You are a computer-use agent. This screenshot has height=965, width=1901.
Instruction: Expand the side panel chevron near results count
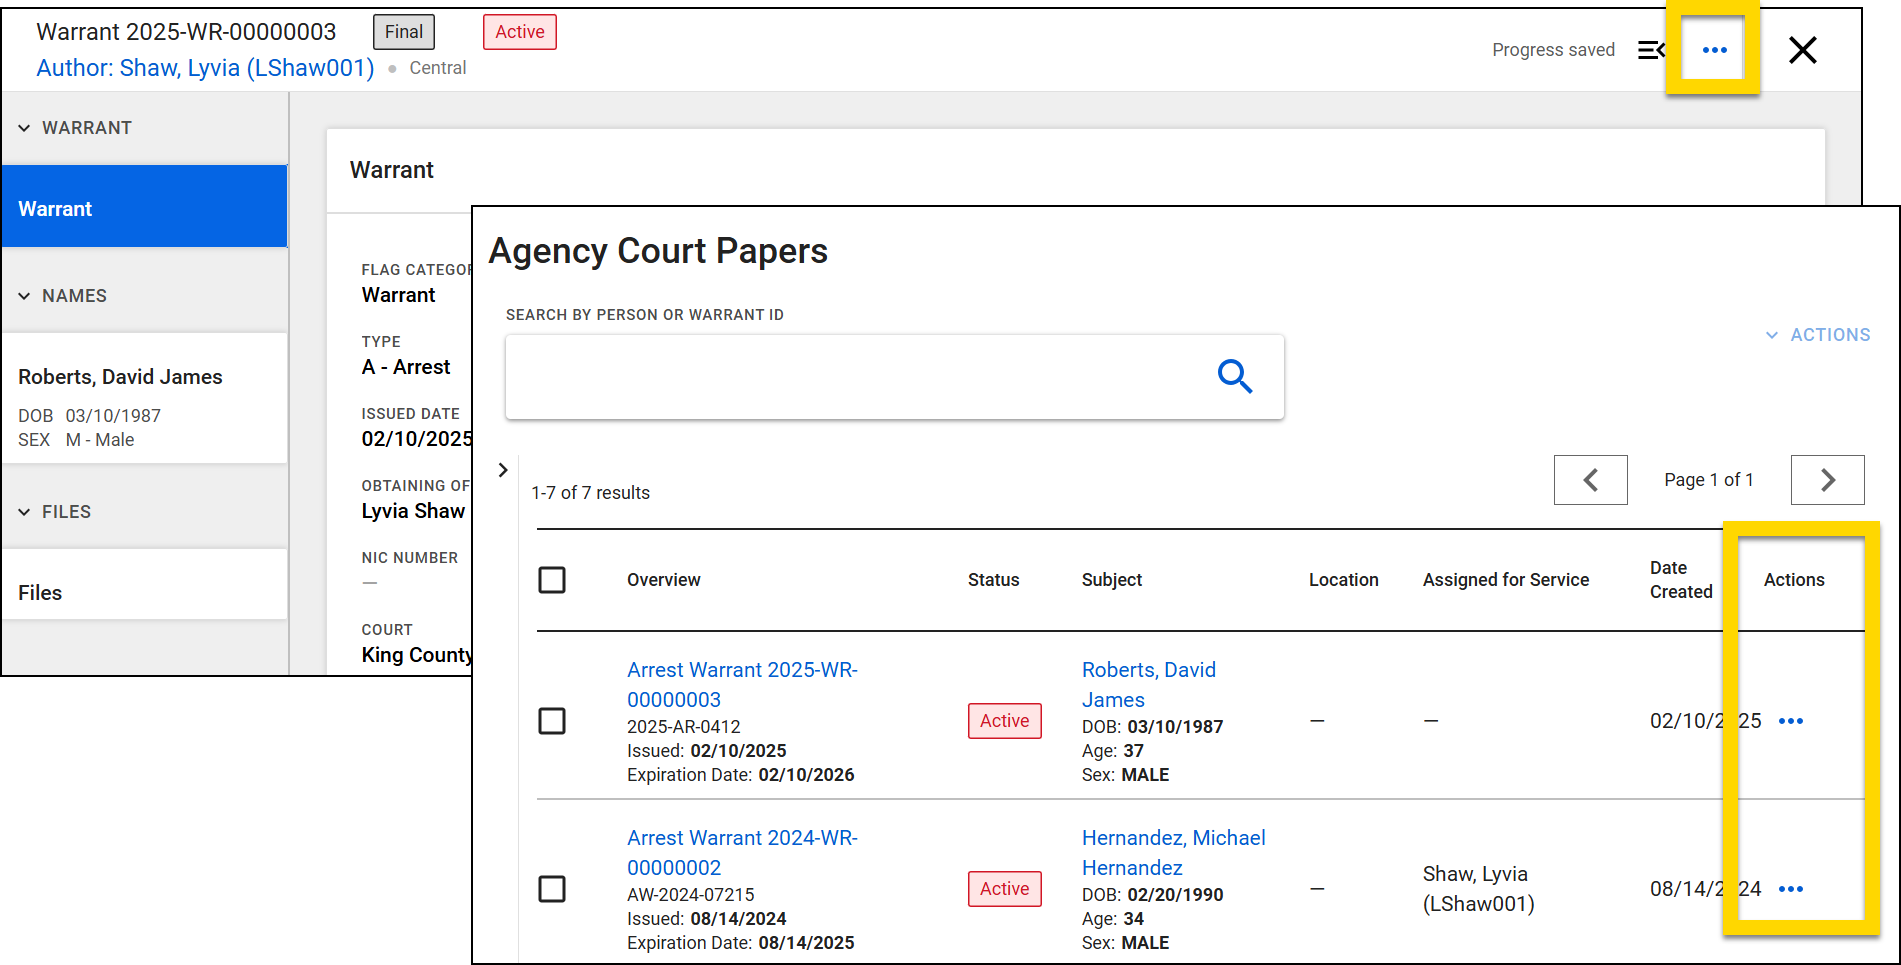coord(502,469)
